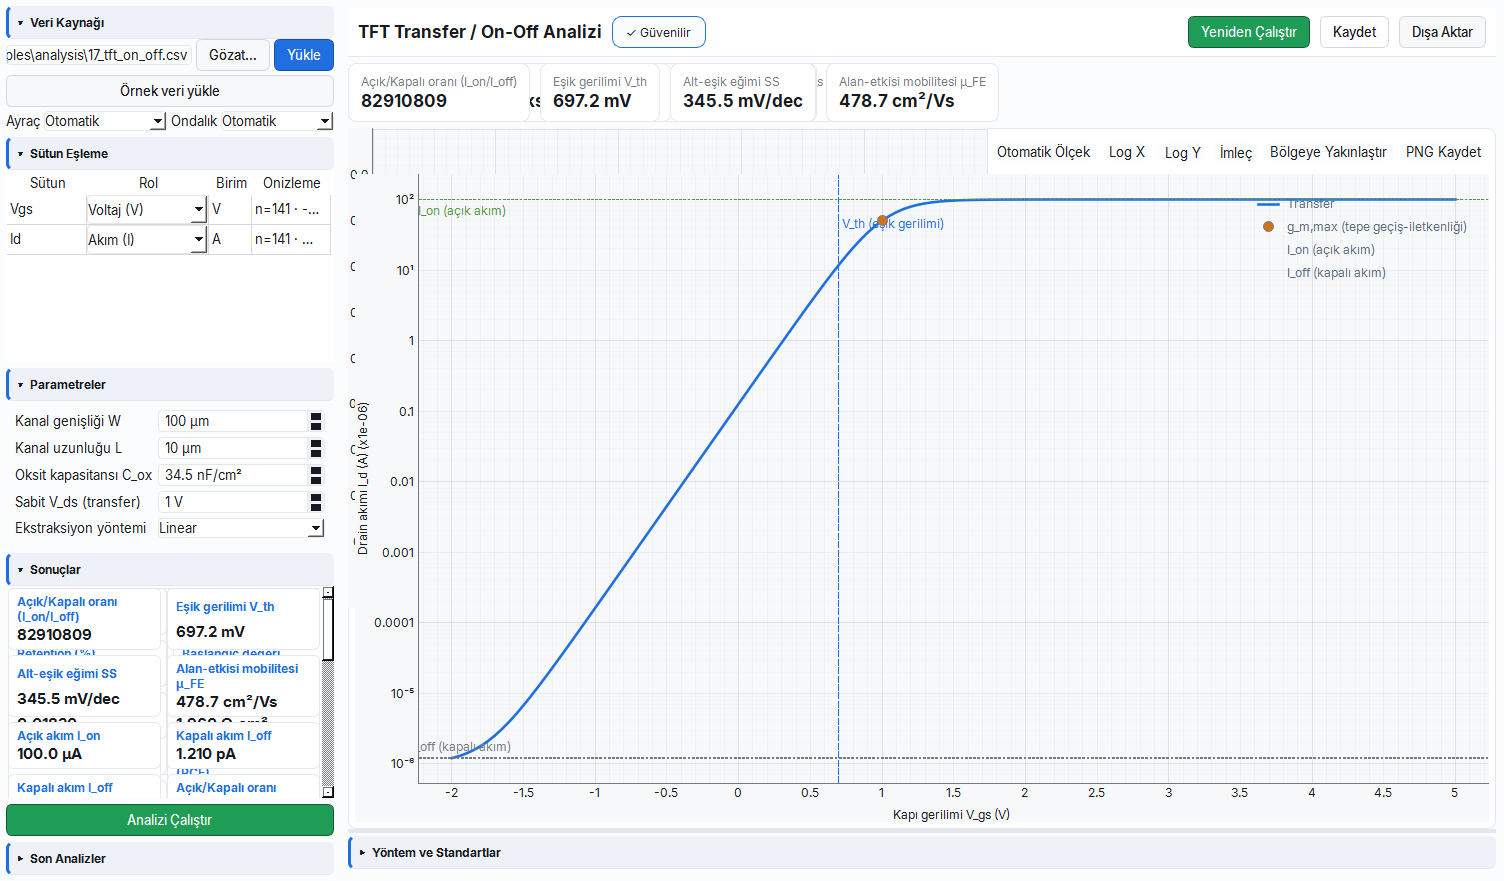Click Eşik gerilimi V_th summary card at top
This screenshot has width=1504, height=881.
[x=600, y=92]
